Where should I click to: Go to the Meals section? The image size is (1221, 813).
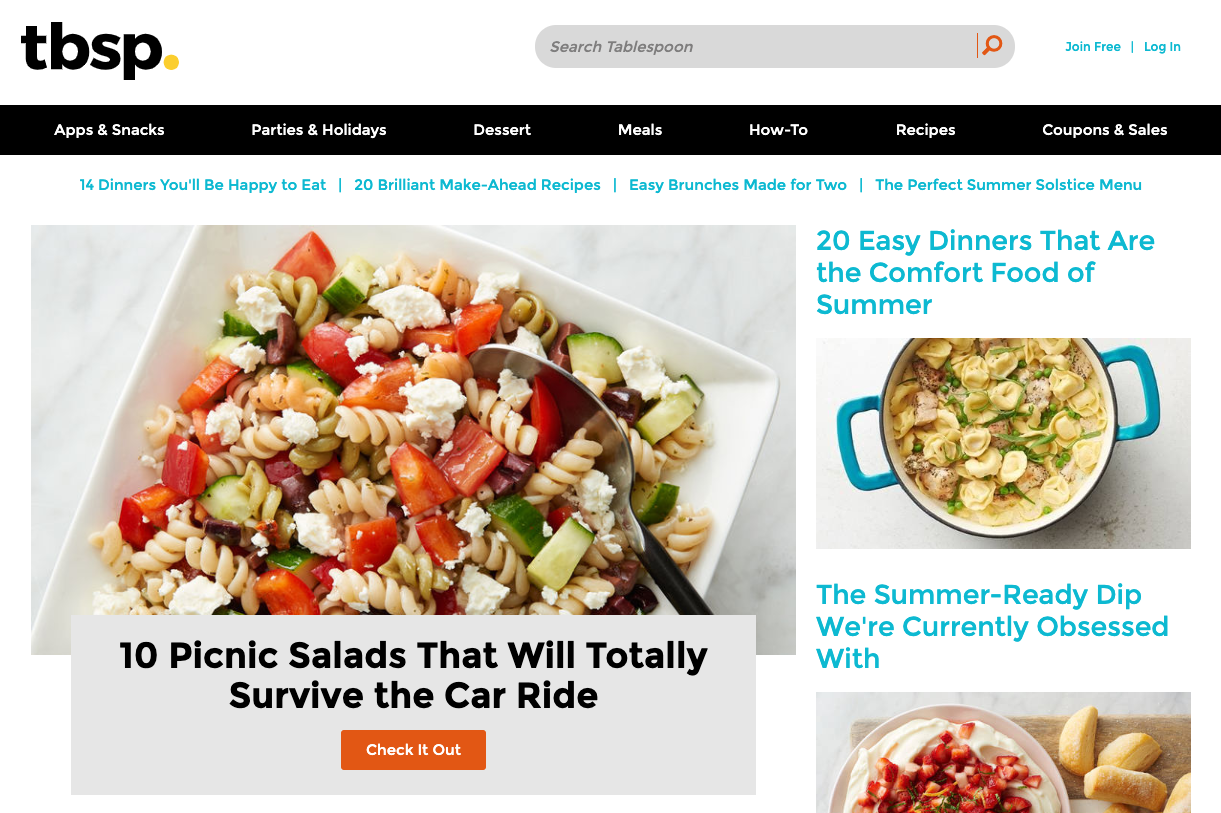[640, 130]
